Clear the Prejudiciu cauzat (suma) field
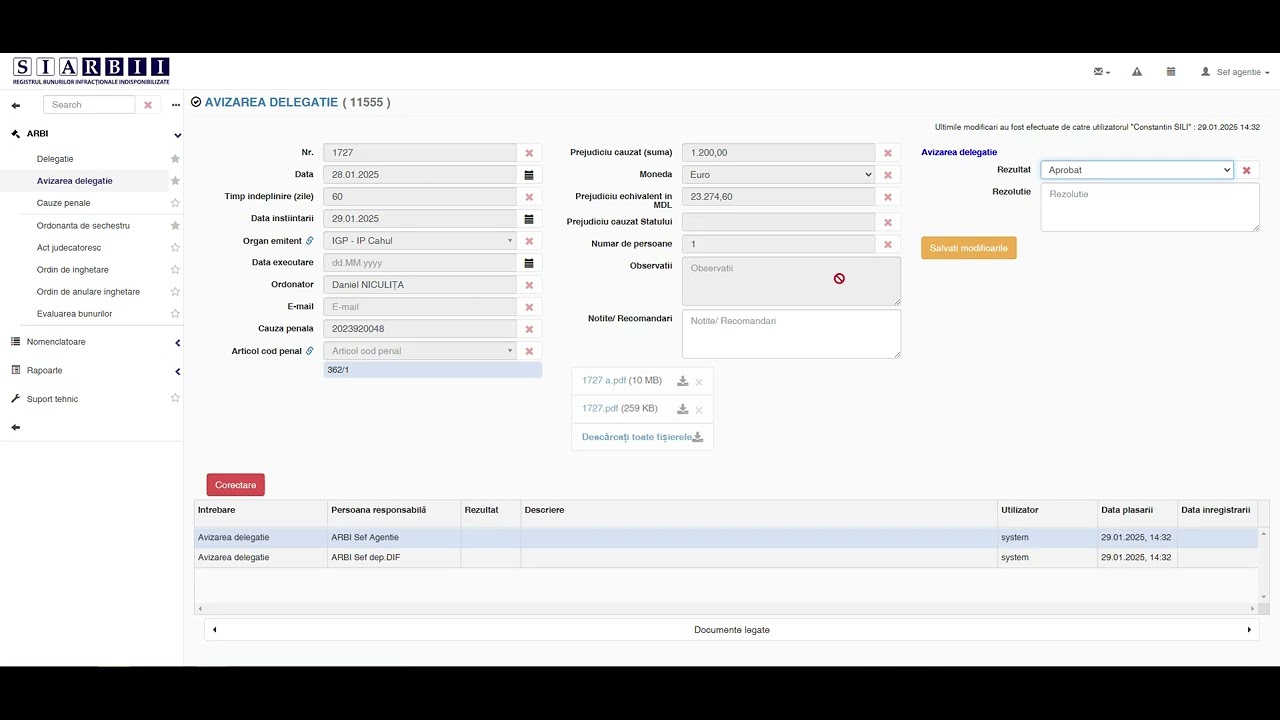This screenshot has width=1280, height=720. tap(887, 153)
